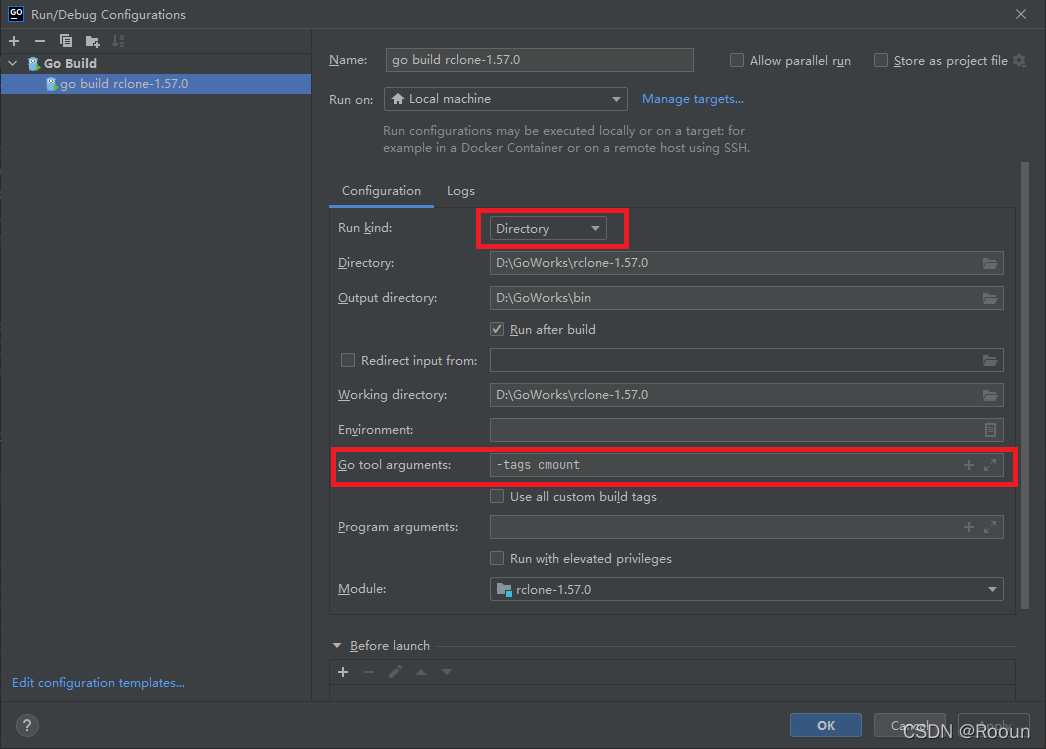Open help with the question mark button

[x=27, y=725]
